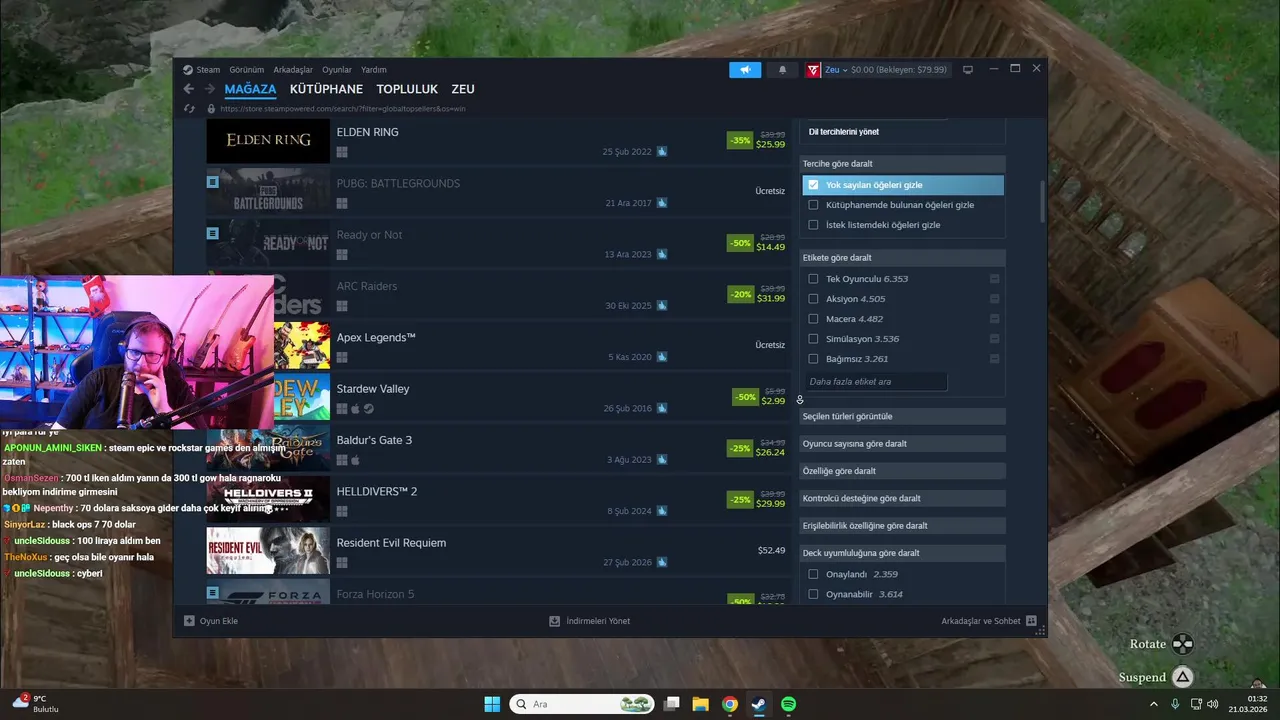
Task: Expand Seçilen türleri görüntüle section
Action: click(902, 416)
